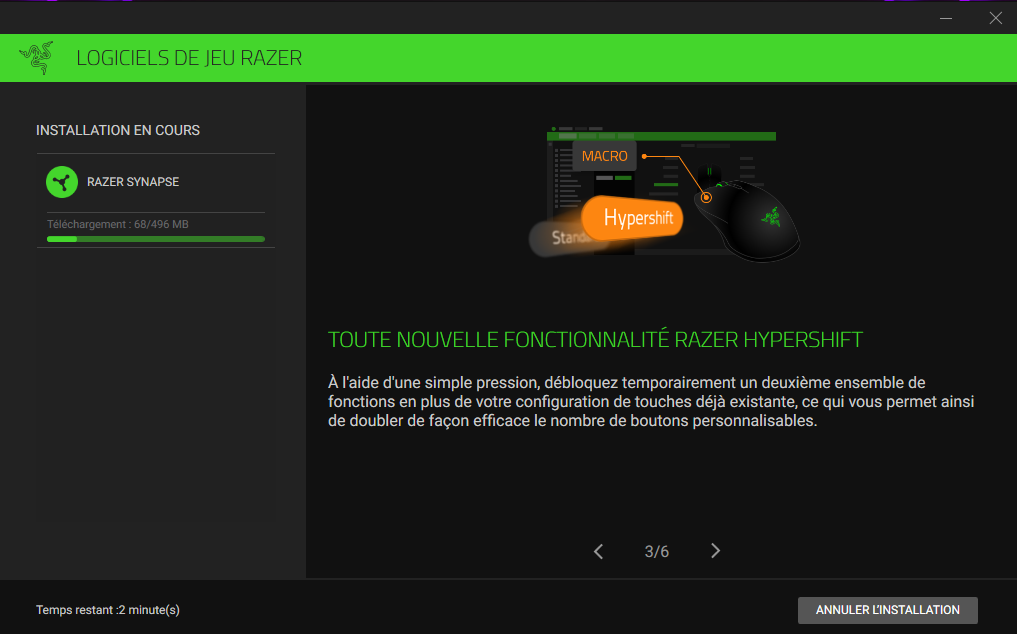Go to previous slide arrow
Viewport: 1017px width, 634px height.
[x=598, y=552]
